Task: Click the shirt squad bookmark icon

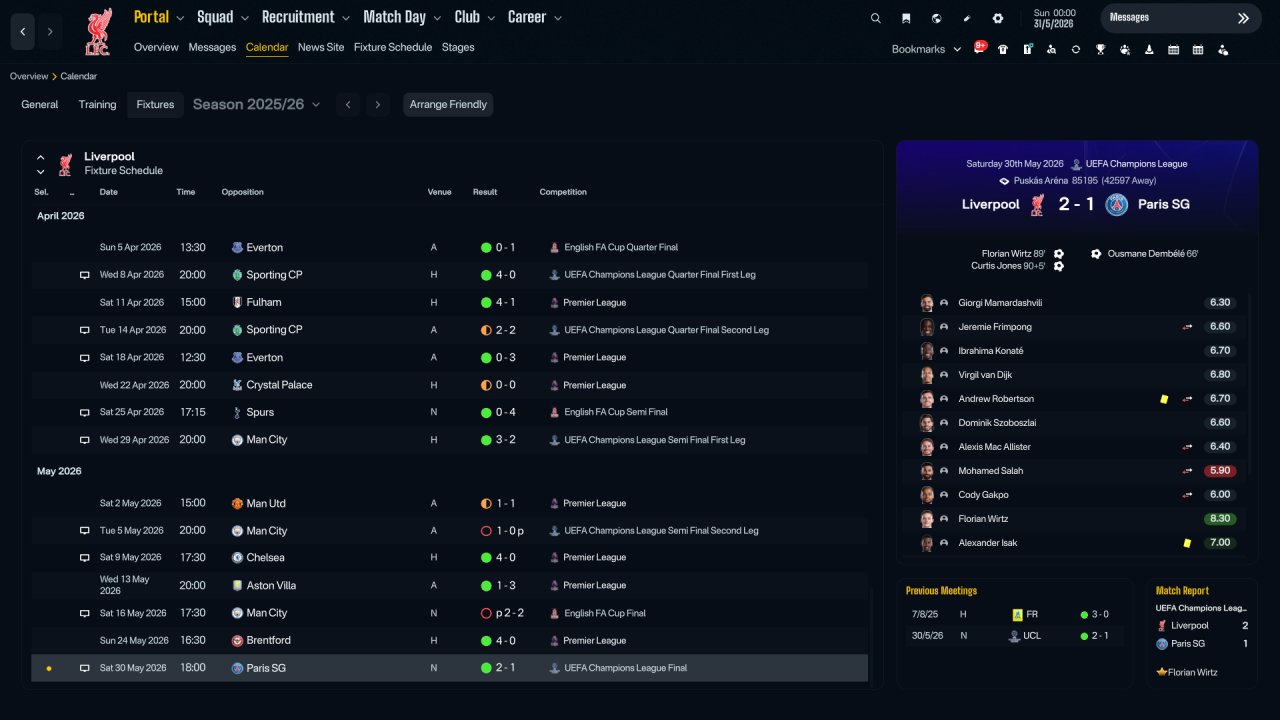Action: 1003,49
